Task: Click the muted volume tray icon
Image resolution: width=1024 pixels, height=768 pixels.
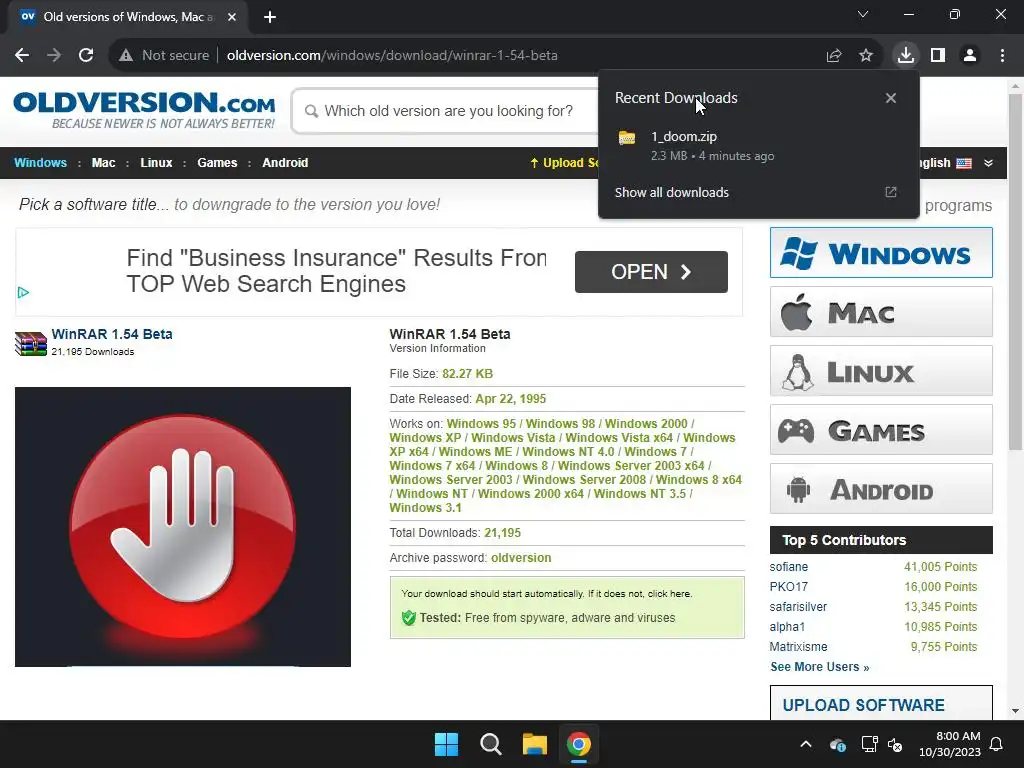Action: 895,744
